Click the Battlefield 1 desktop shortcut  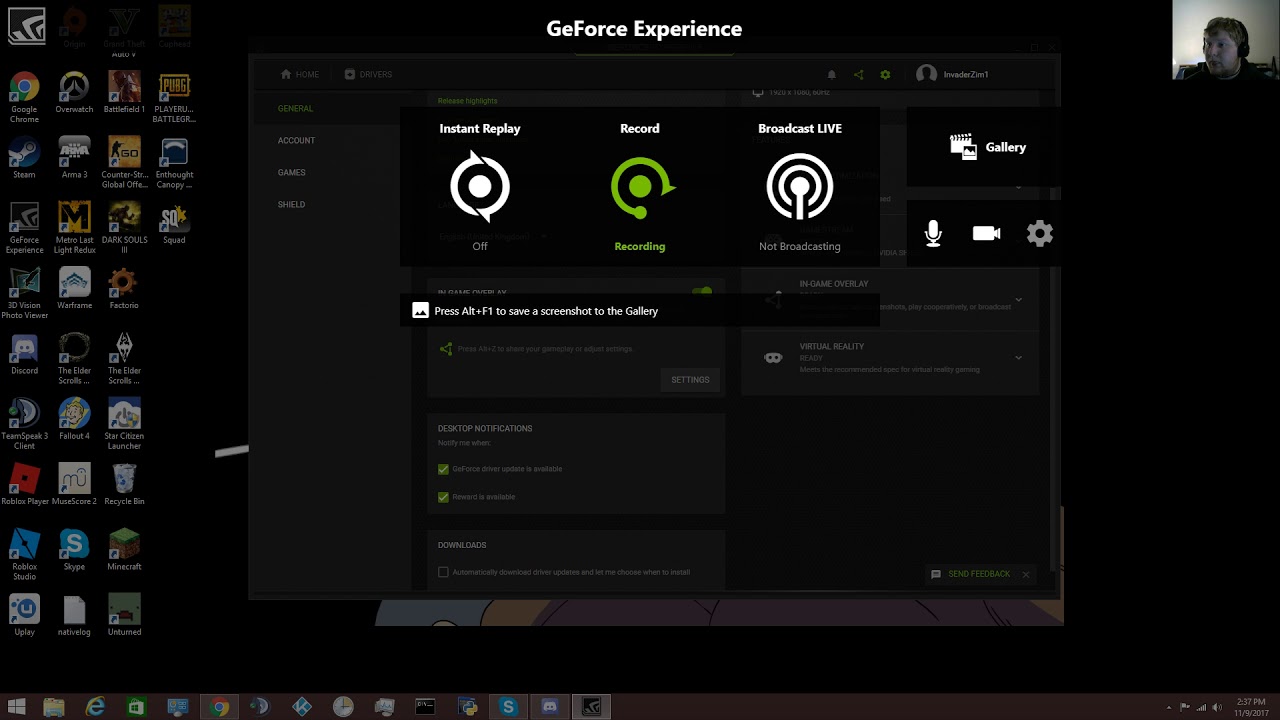click(x=124, y=93)
